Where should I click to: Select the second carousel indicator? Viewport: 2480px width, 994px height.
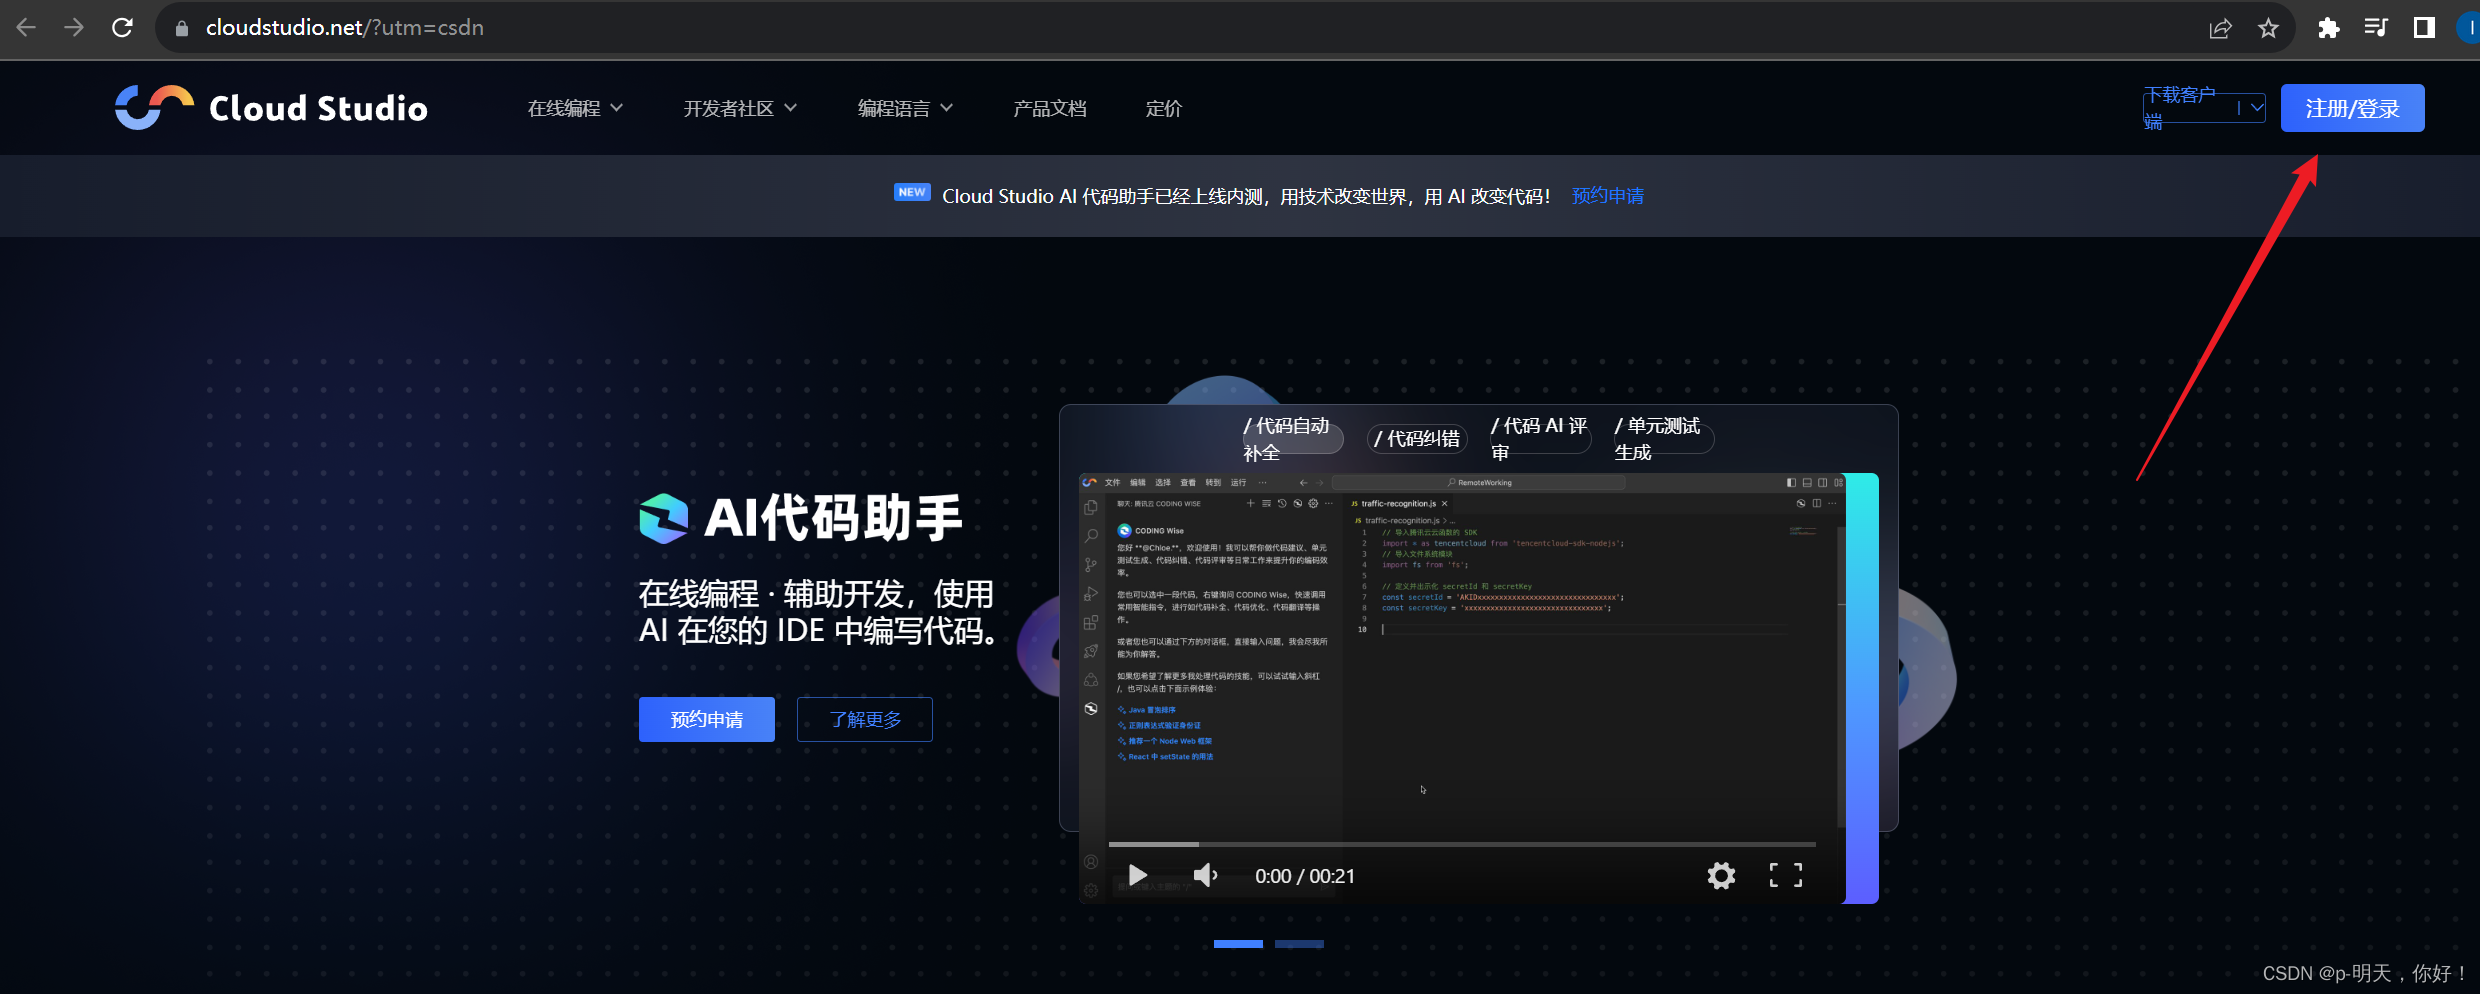1299,943
